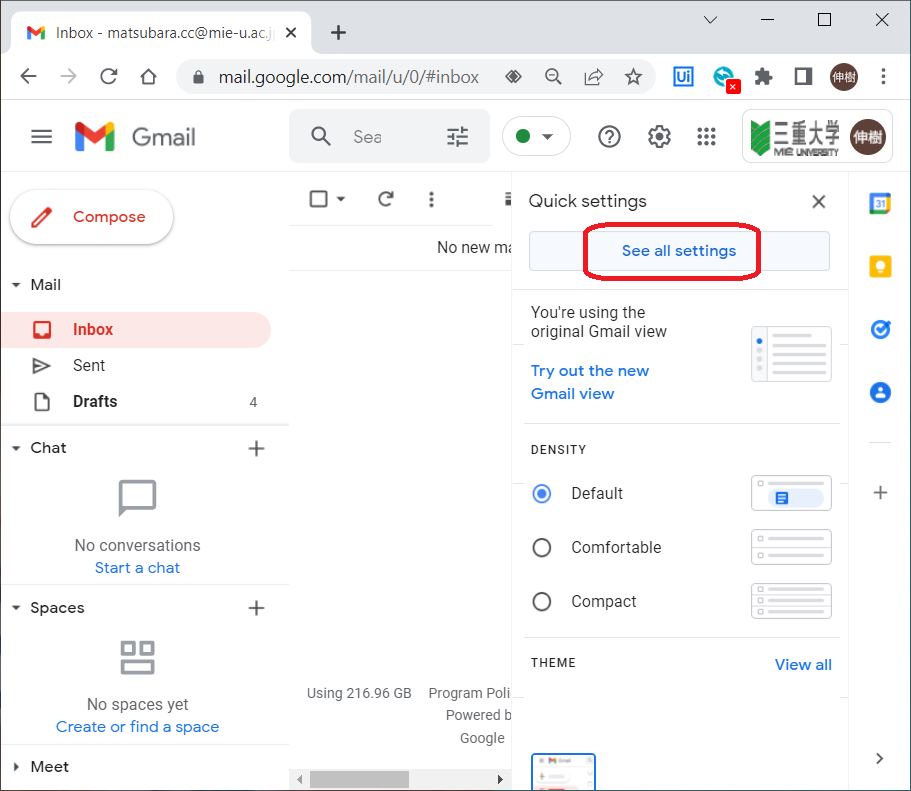Hide the side panel chevron
911x791 pixels.
(880, 758)
